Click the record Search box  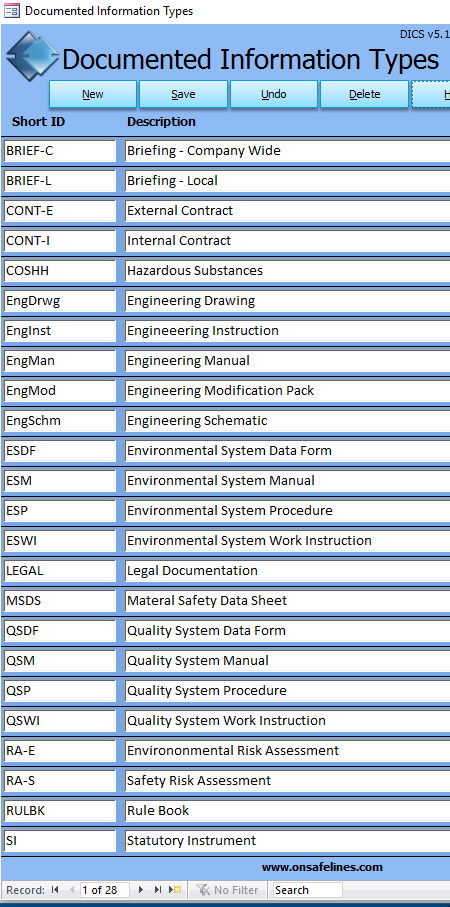(308, 890)
